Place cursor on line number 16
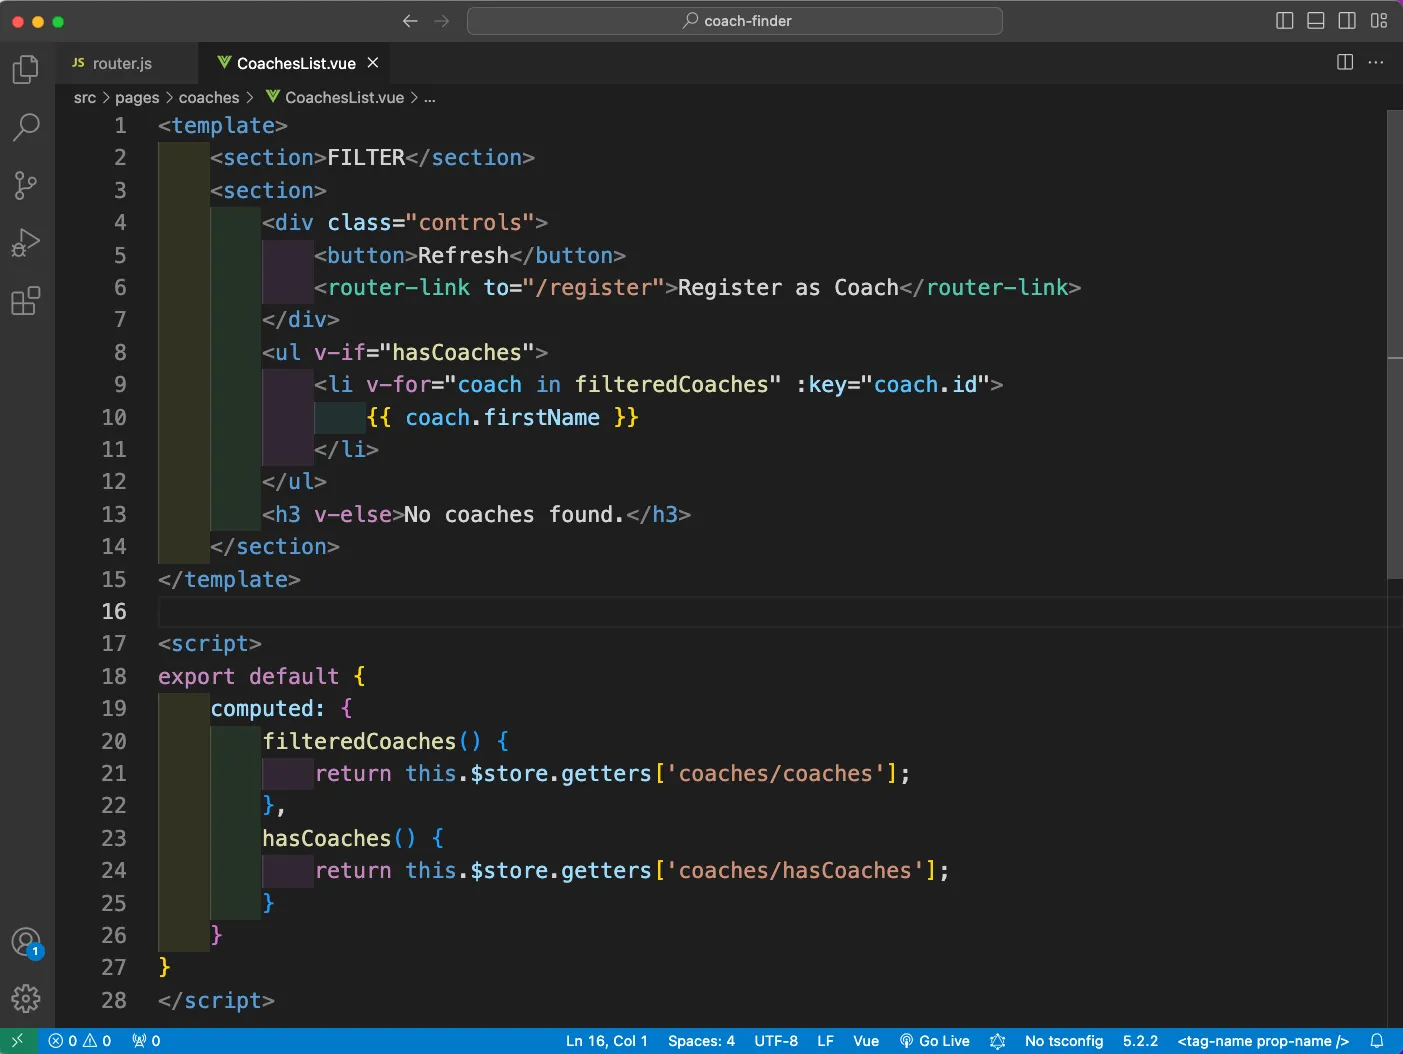Image resolution: width=1403 pixels, height=1054 pixels. 114,611
